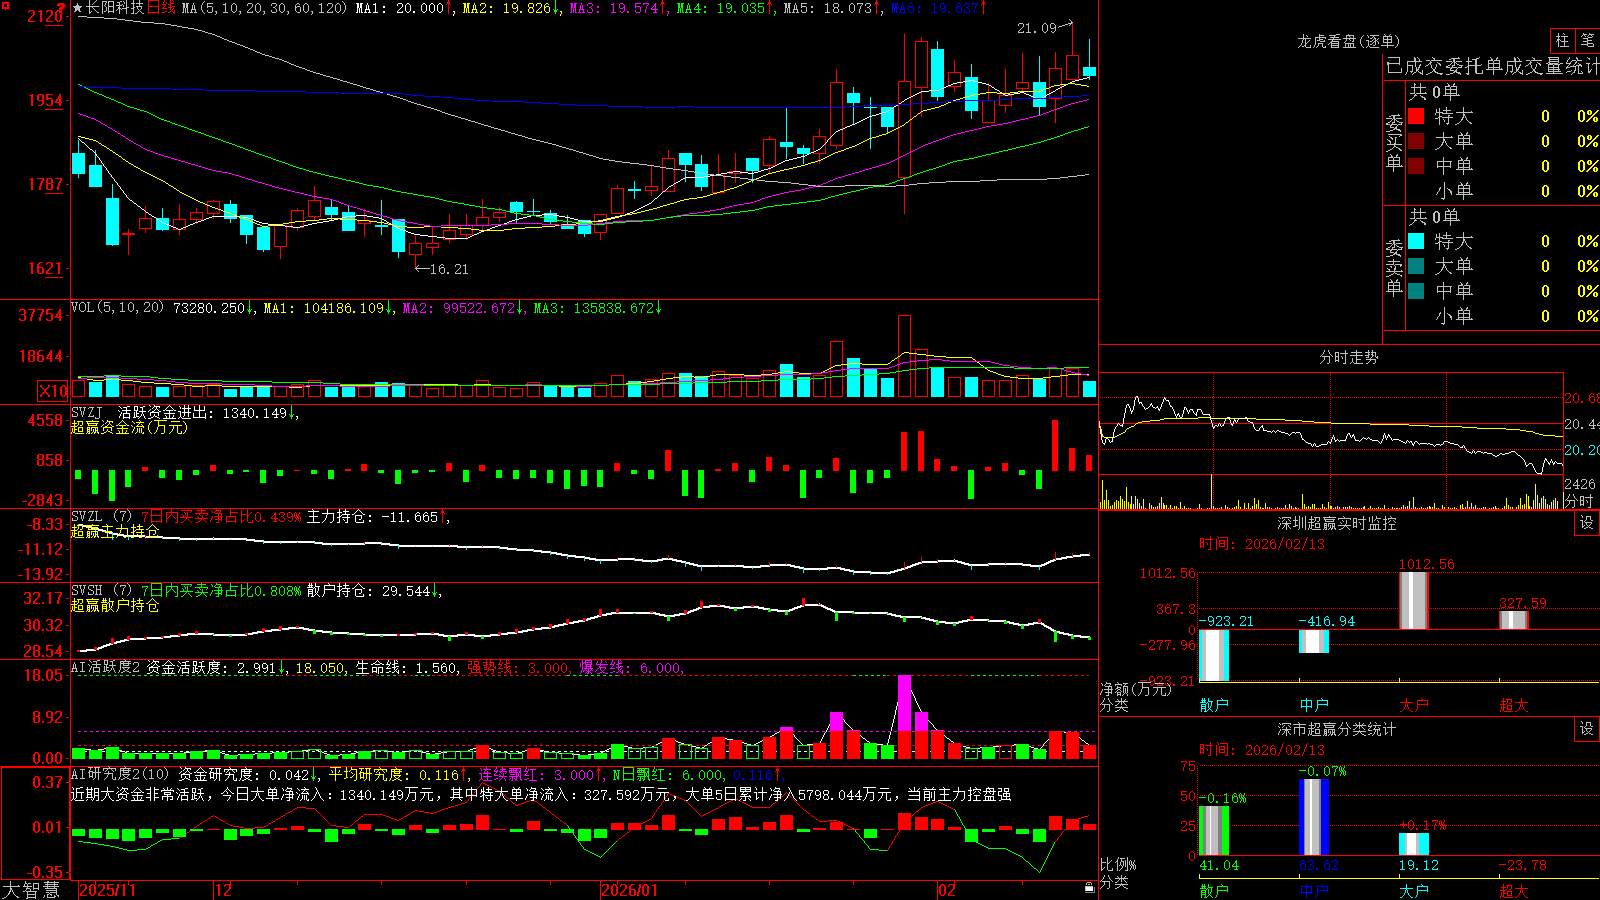Viewport: 1600px width, 900px height.
Task: Click the -923.21 散户 net outflow bar
Action: [x=1214, y=655]
